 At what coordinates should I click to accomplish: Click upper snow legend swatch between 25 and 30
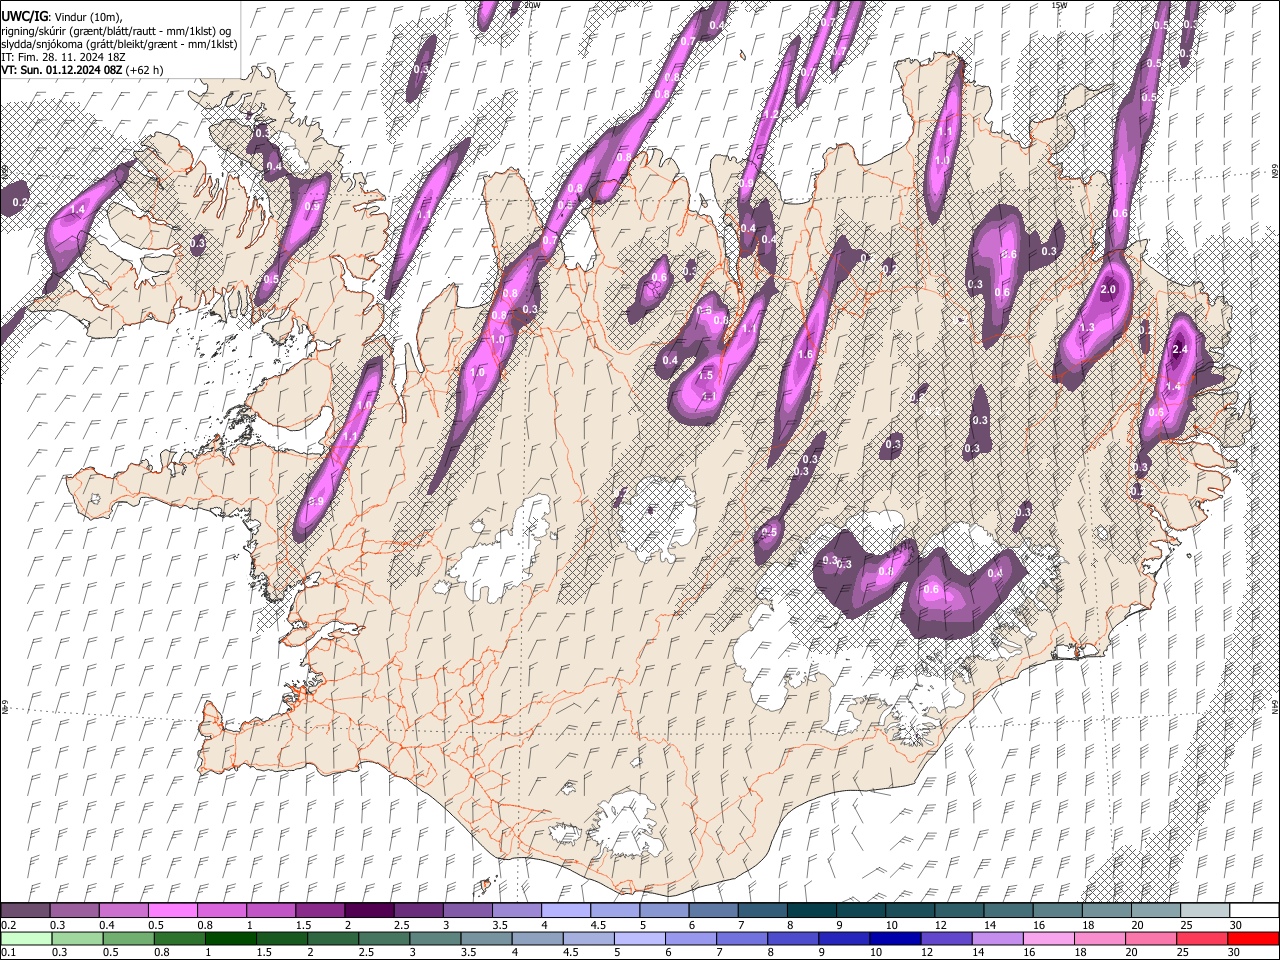pos(1205,910)
